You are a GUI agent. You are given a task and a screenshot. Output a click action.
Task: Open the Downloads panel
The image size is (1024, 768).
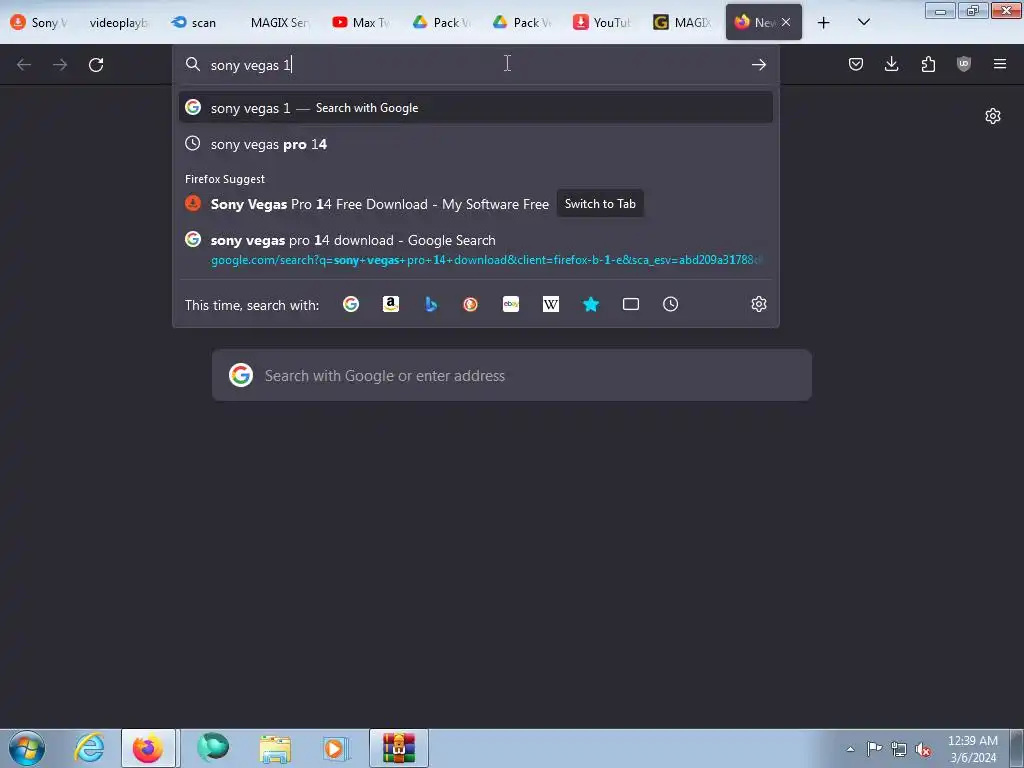pos(891,64)
